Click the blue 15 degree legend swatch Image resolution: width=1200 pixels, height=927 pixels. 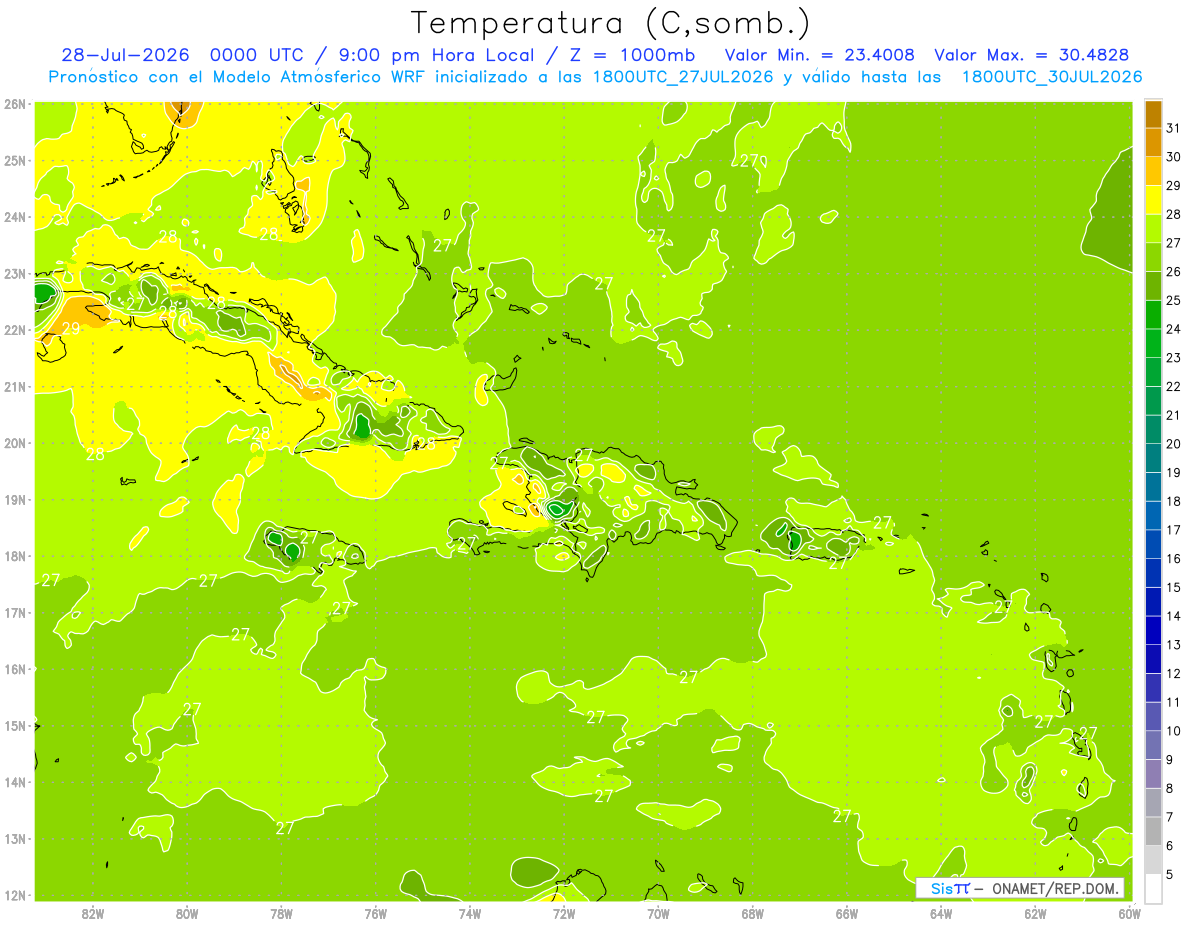tap(1153, 601)
